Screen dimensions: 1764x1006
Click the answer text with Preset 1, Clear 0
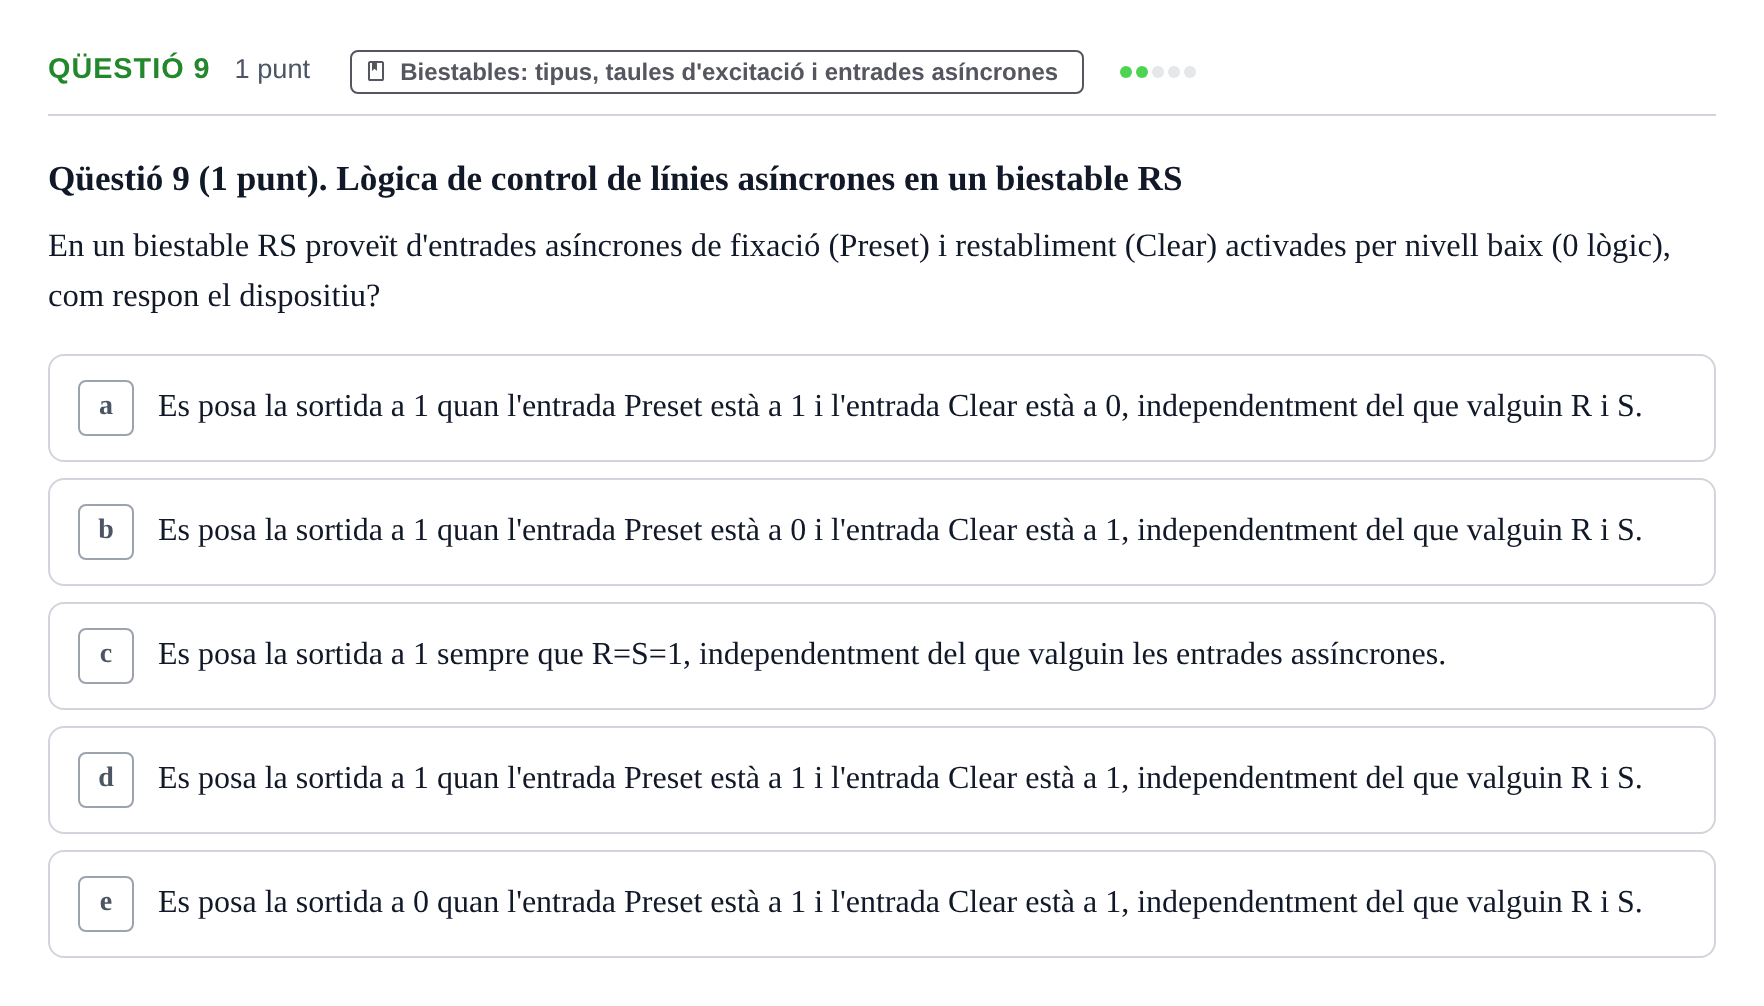pyautogui.click(x=900, y=406)
